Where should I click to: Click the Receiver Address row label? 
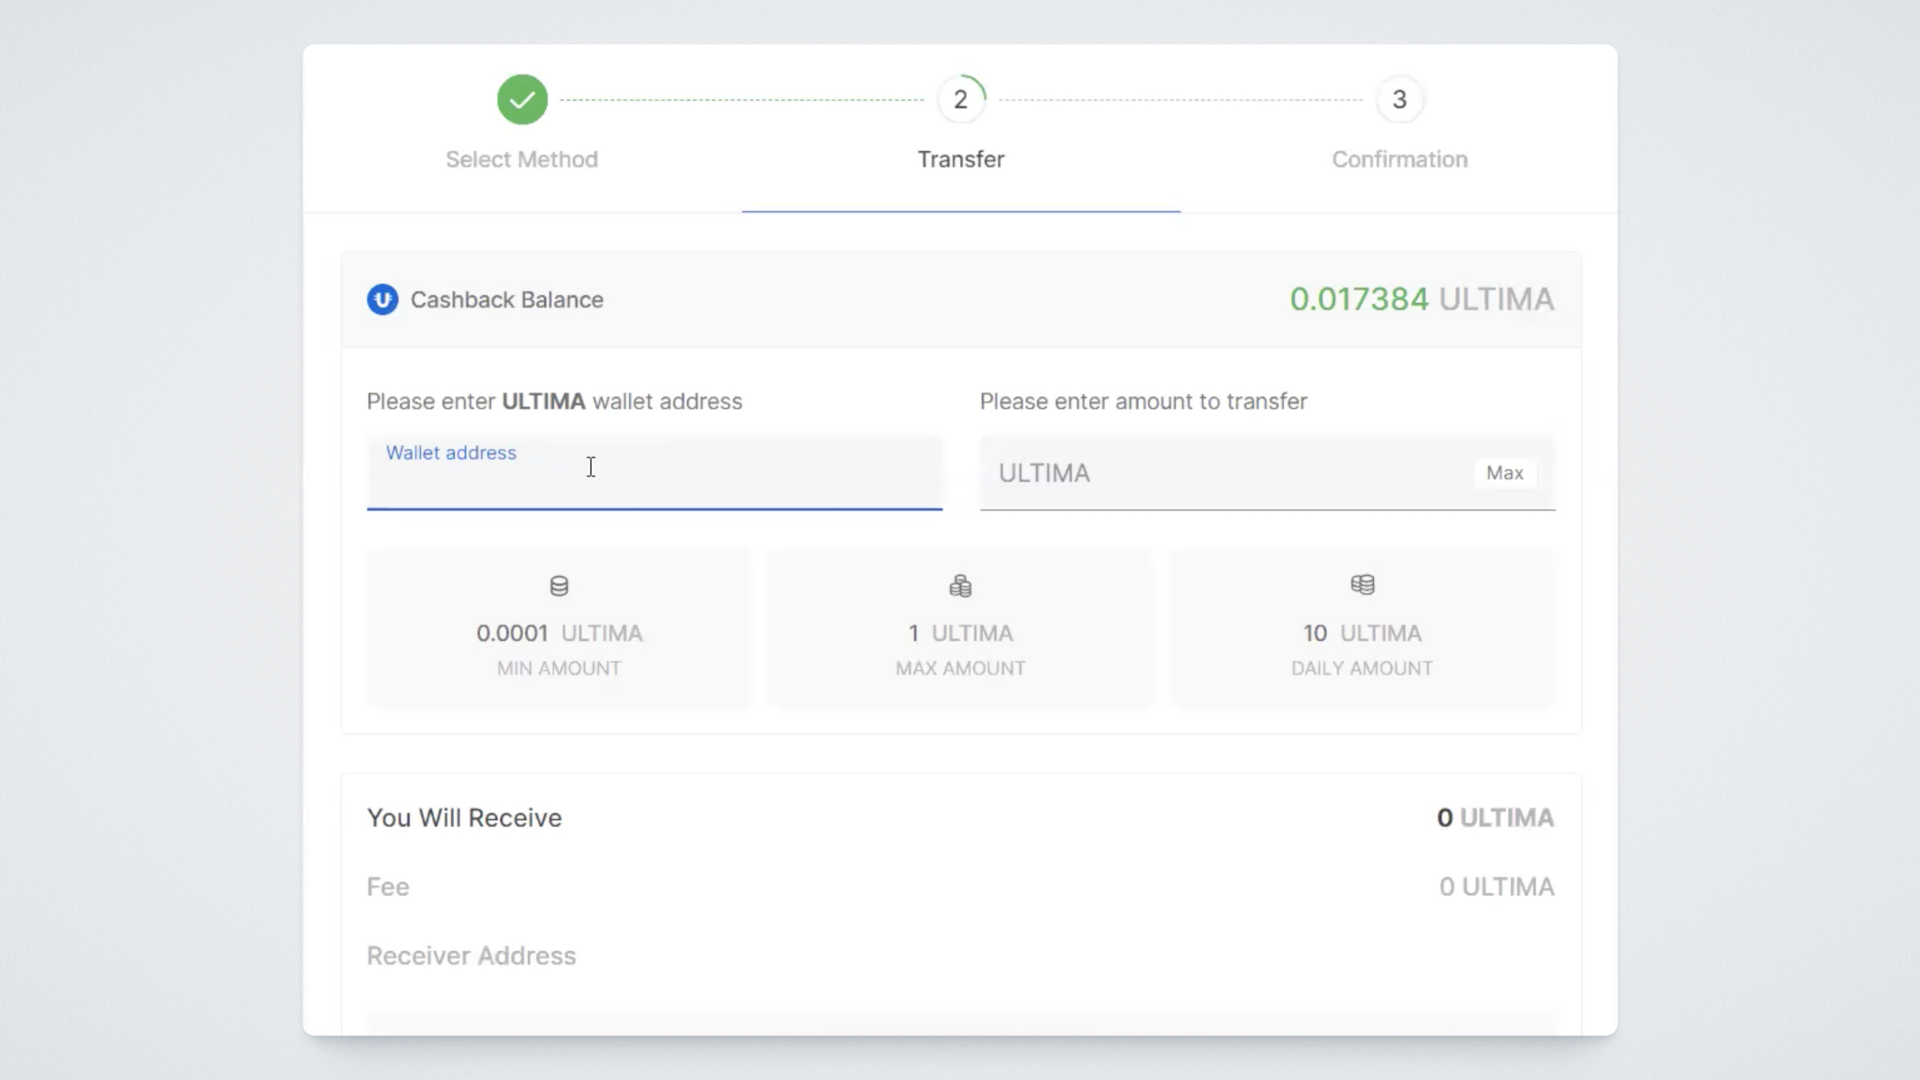tap(471, 956)
